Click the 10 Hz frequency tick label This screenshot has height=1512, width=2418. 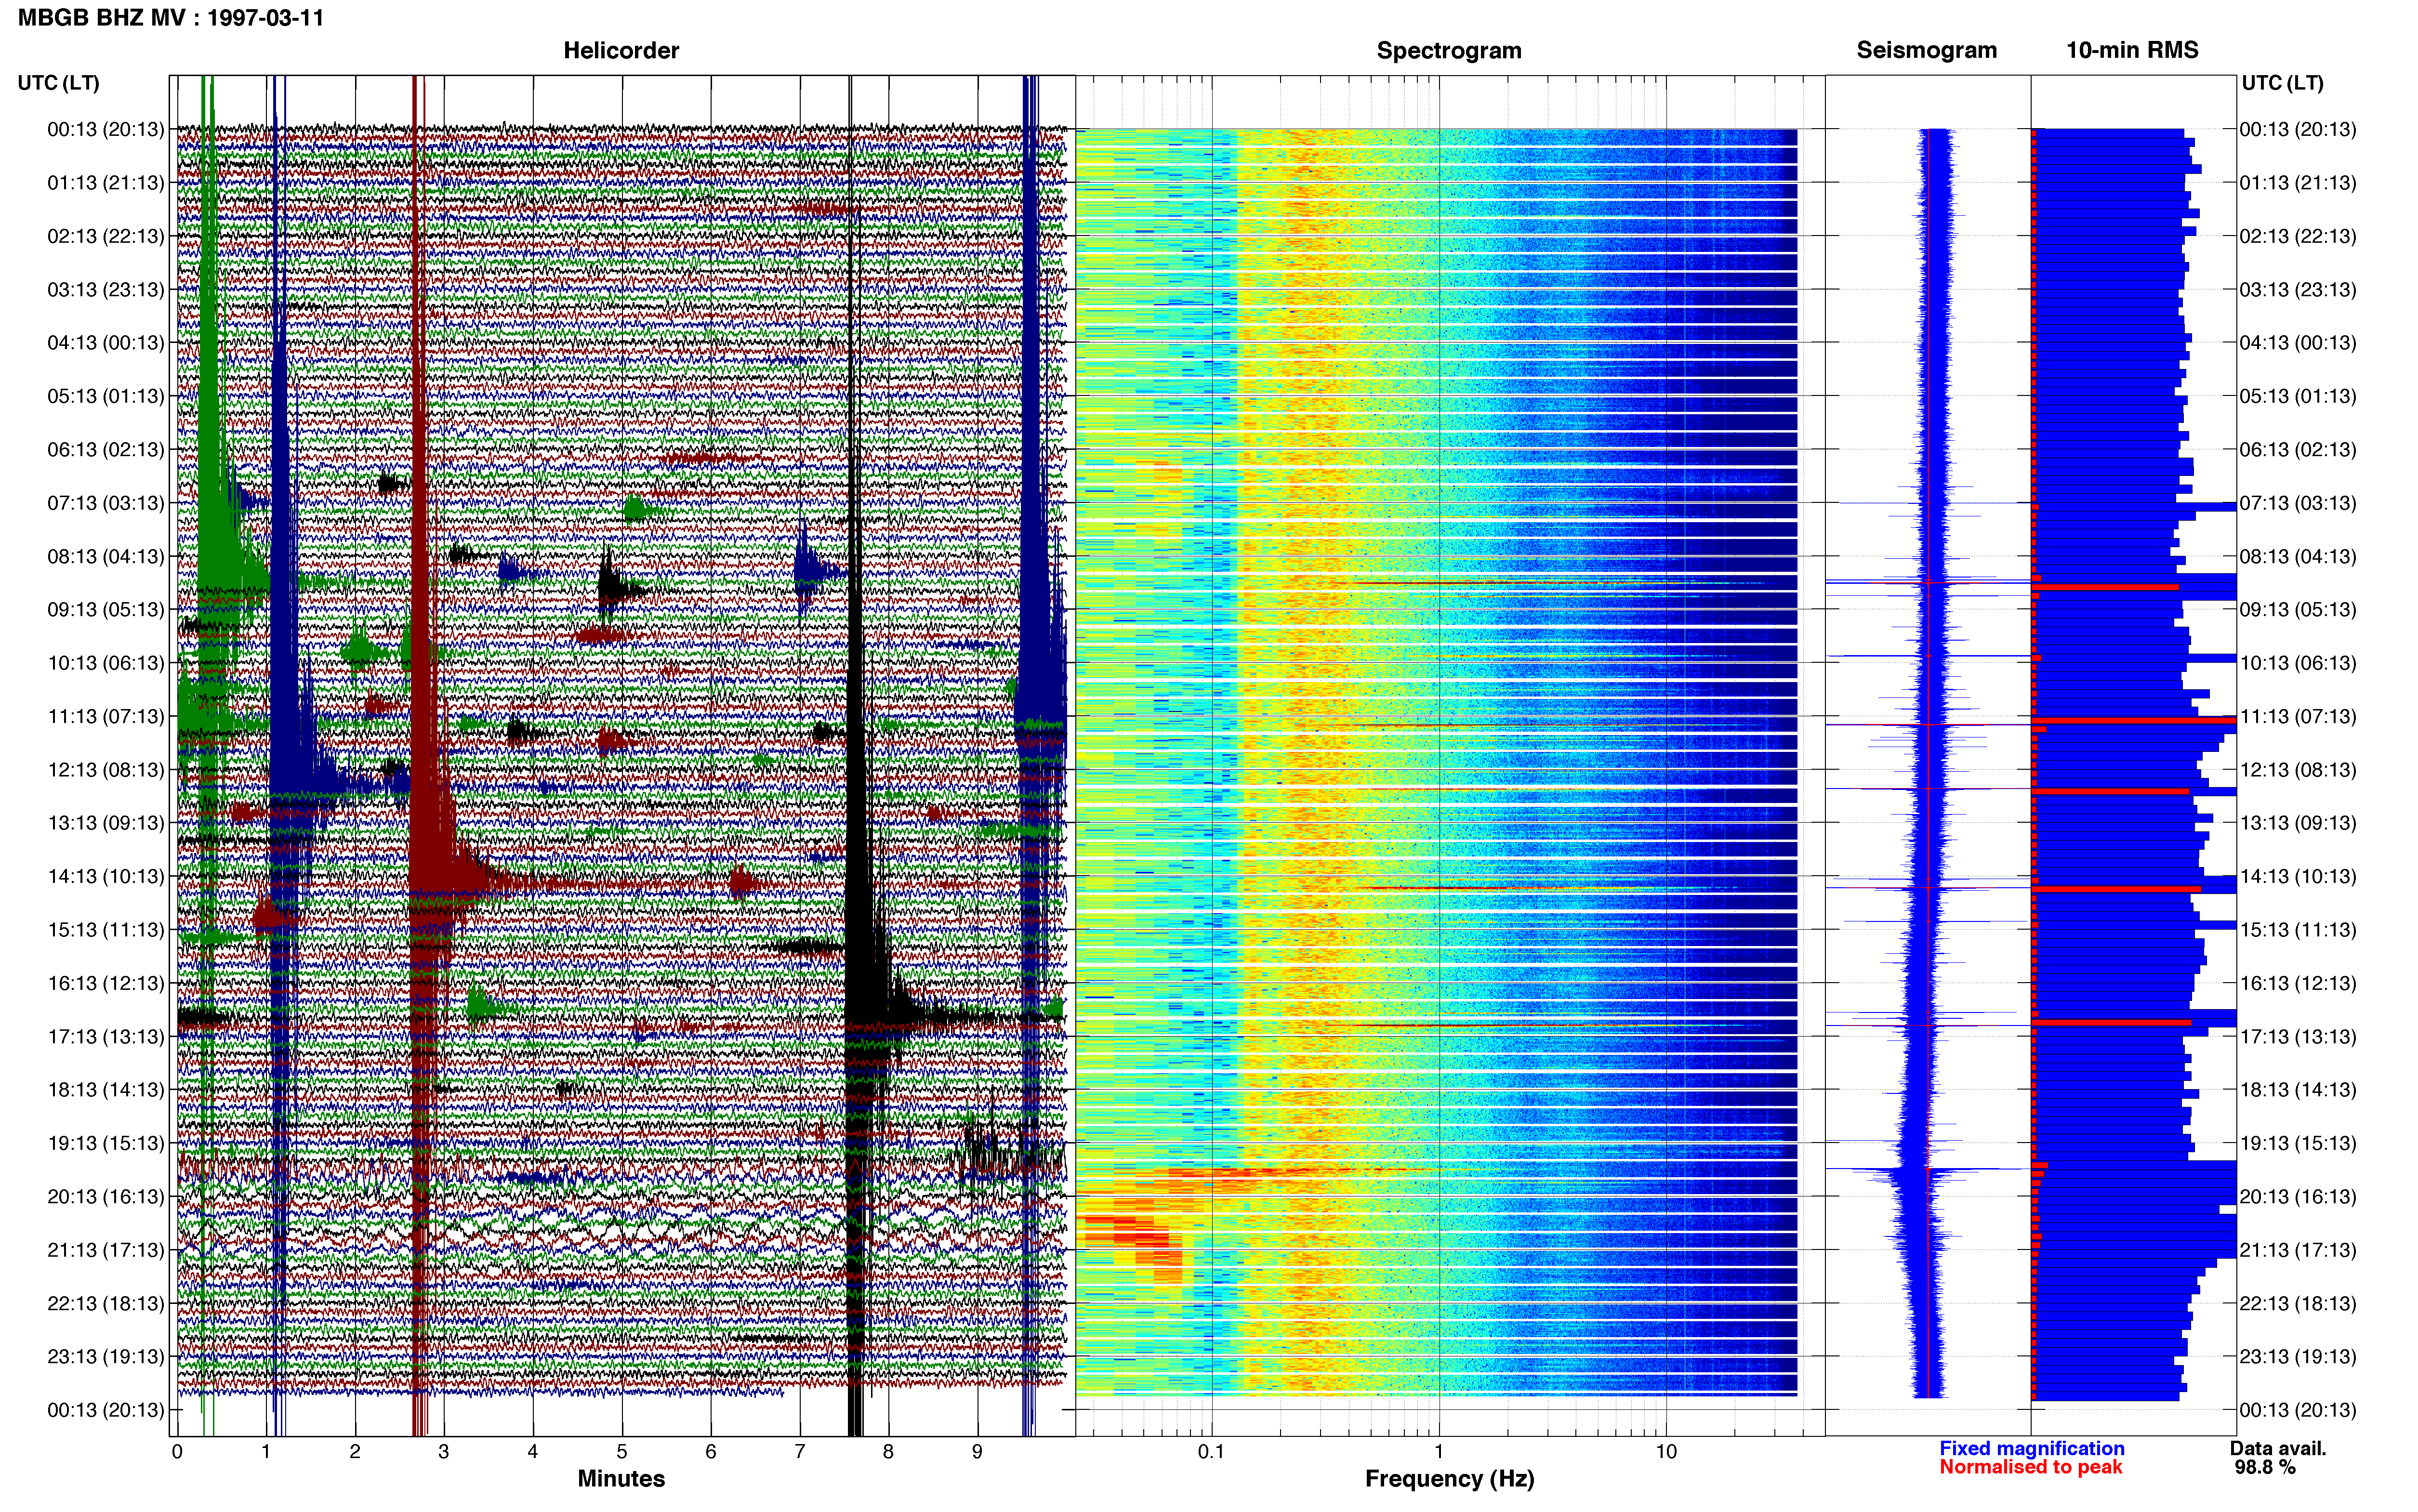(x=1666, y=1452)
